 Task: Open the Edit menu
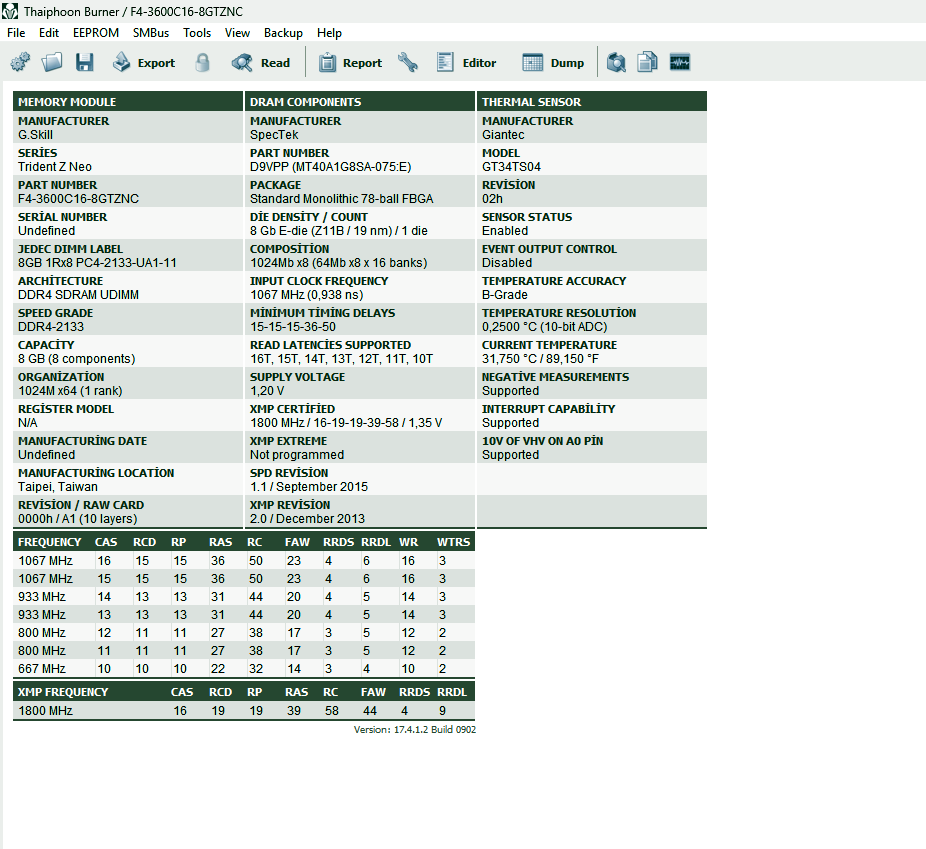[49, 33]
